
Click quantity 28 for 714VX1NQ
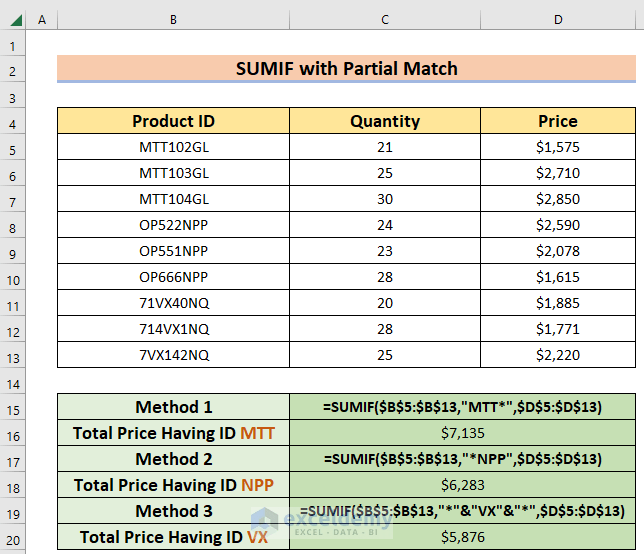(385, 329)
